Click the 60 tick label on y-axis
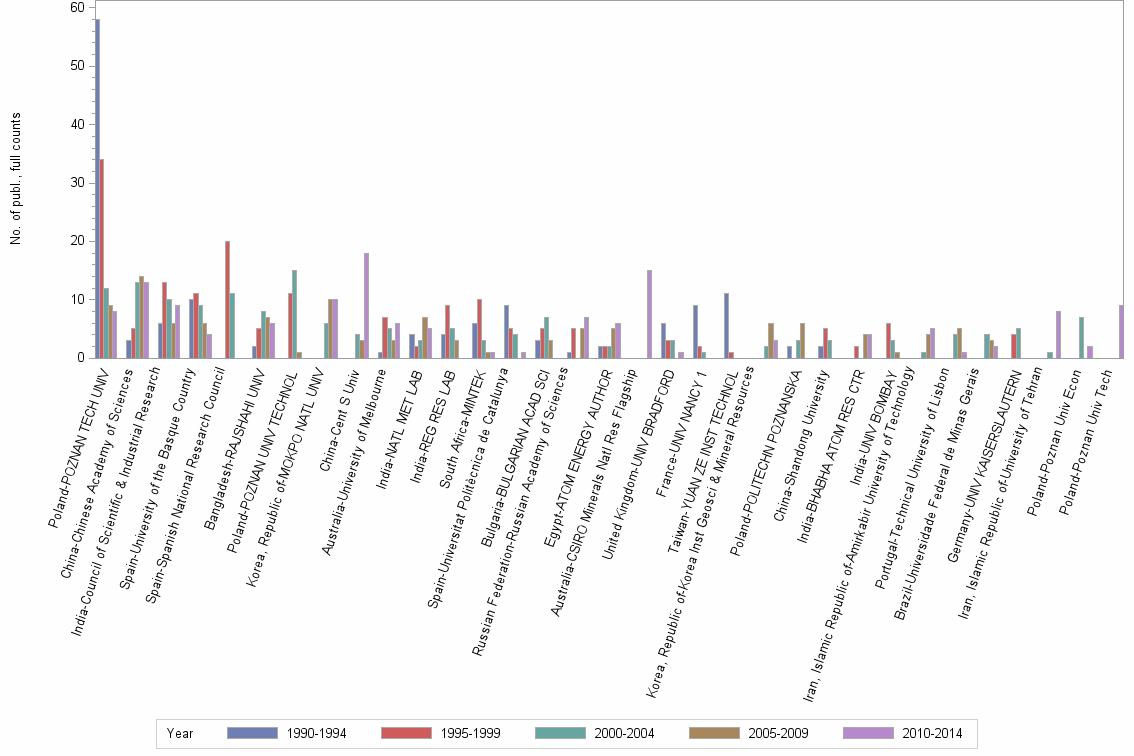 (77, 7)
